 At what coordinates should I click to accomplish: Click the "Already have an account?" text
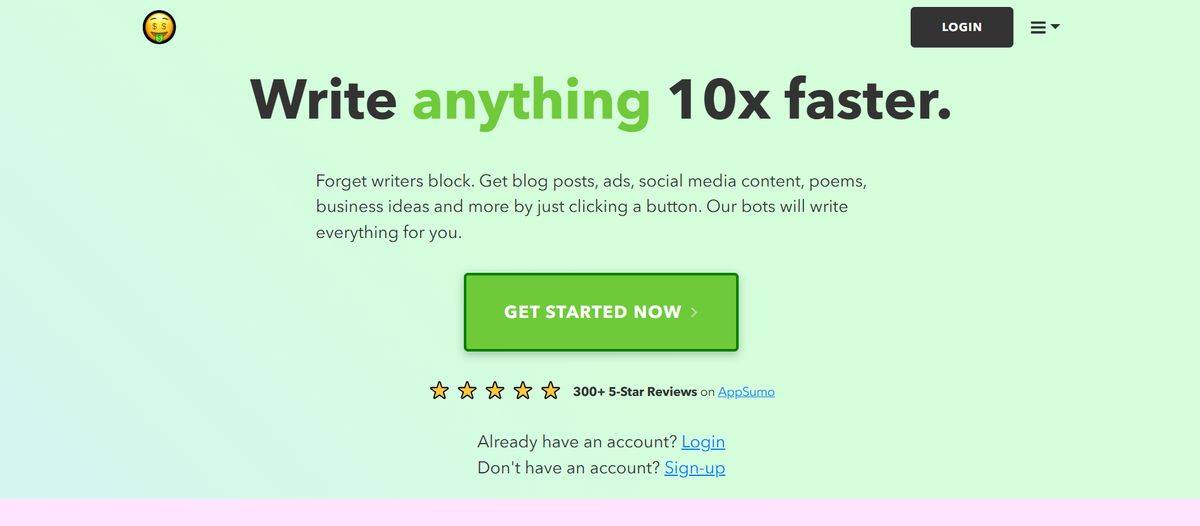[x=577, y=442]
